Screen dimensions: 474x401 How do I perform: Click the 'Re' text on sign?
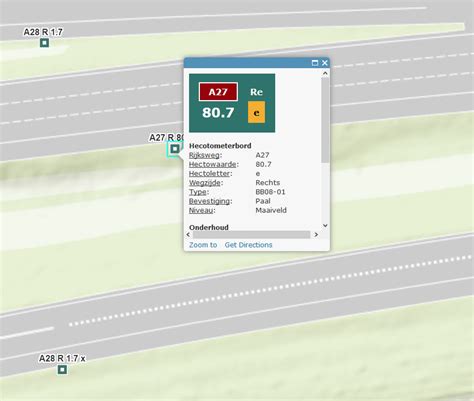256,92
